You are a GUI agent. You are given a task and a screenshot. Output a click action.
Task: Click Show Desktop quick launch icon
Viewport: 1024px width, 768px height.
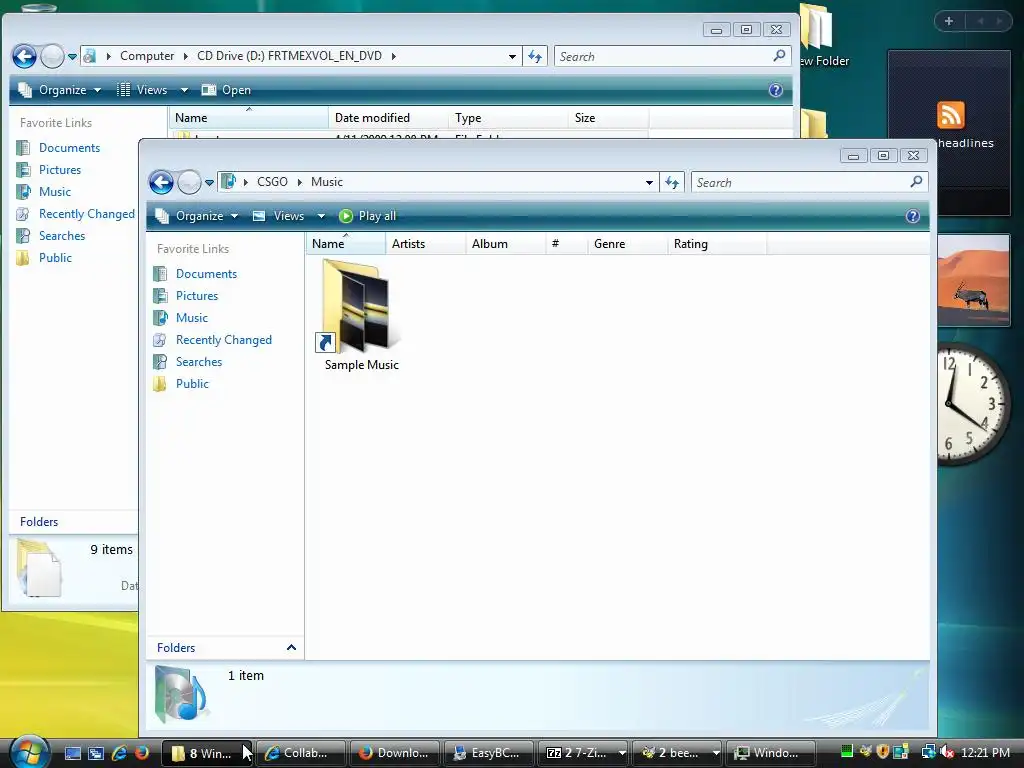pos(72,753)
